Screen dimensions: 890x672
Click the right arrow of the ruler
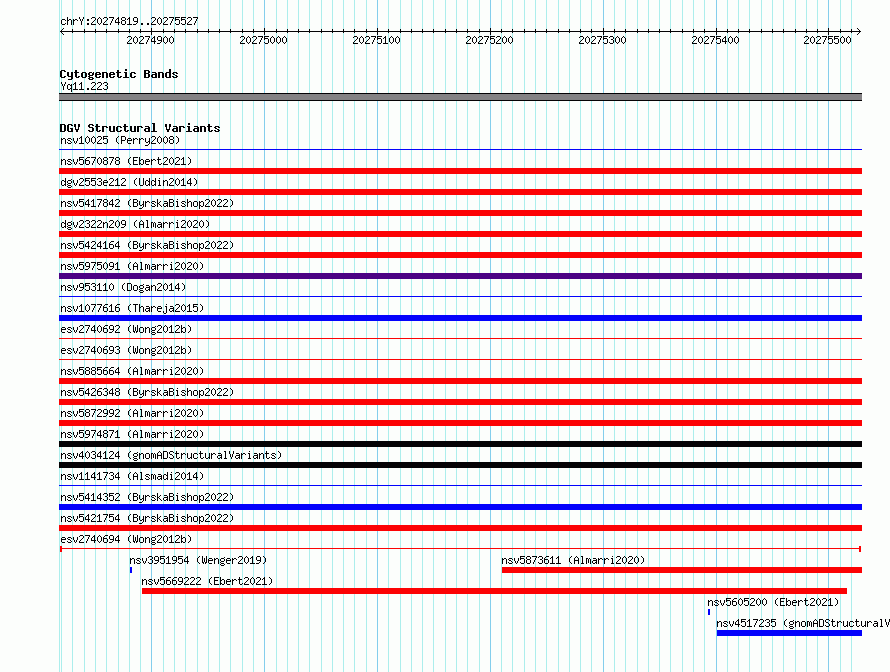(859, 31)
